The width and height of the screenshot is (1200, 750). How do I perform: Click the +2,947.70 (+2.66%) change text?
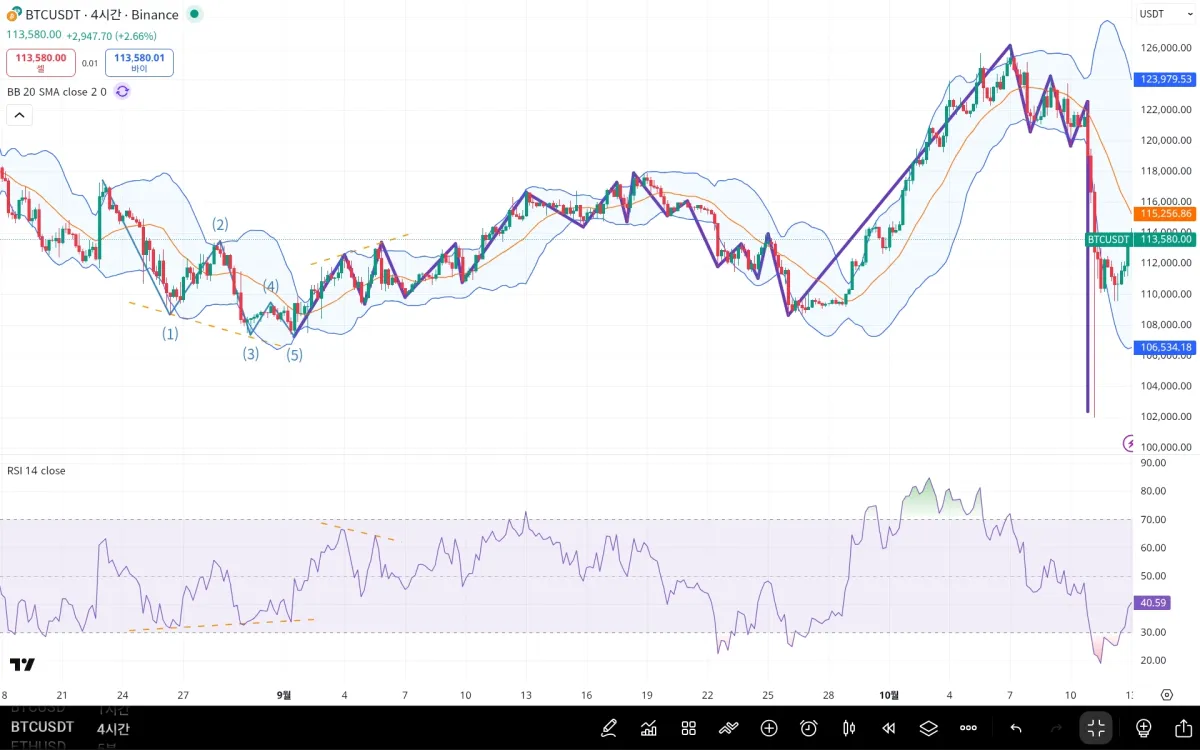[x=112, y=35]
